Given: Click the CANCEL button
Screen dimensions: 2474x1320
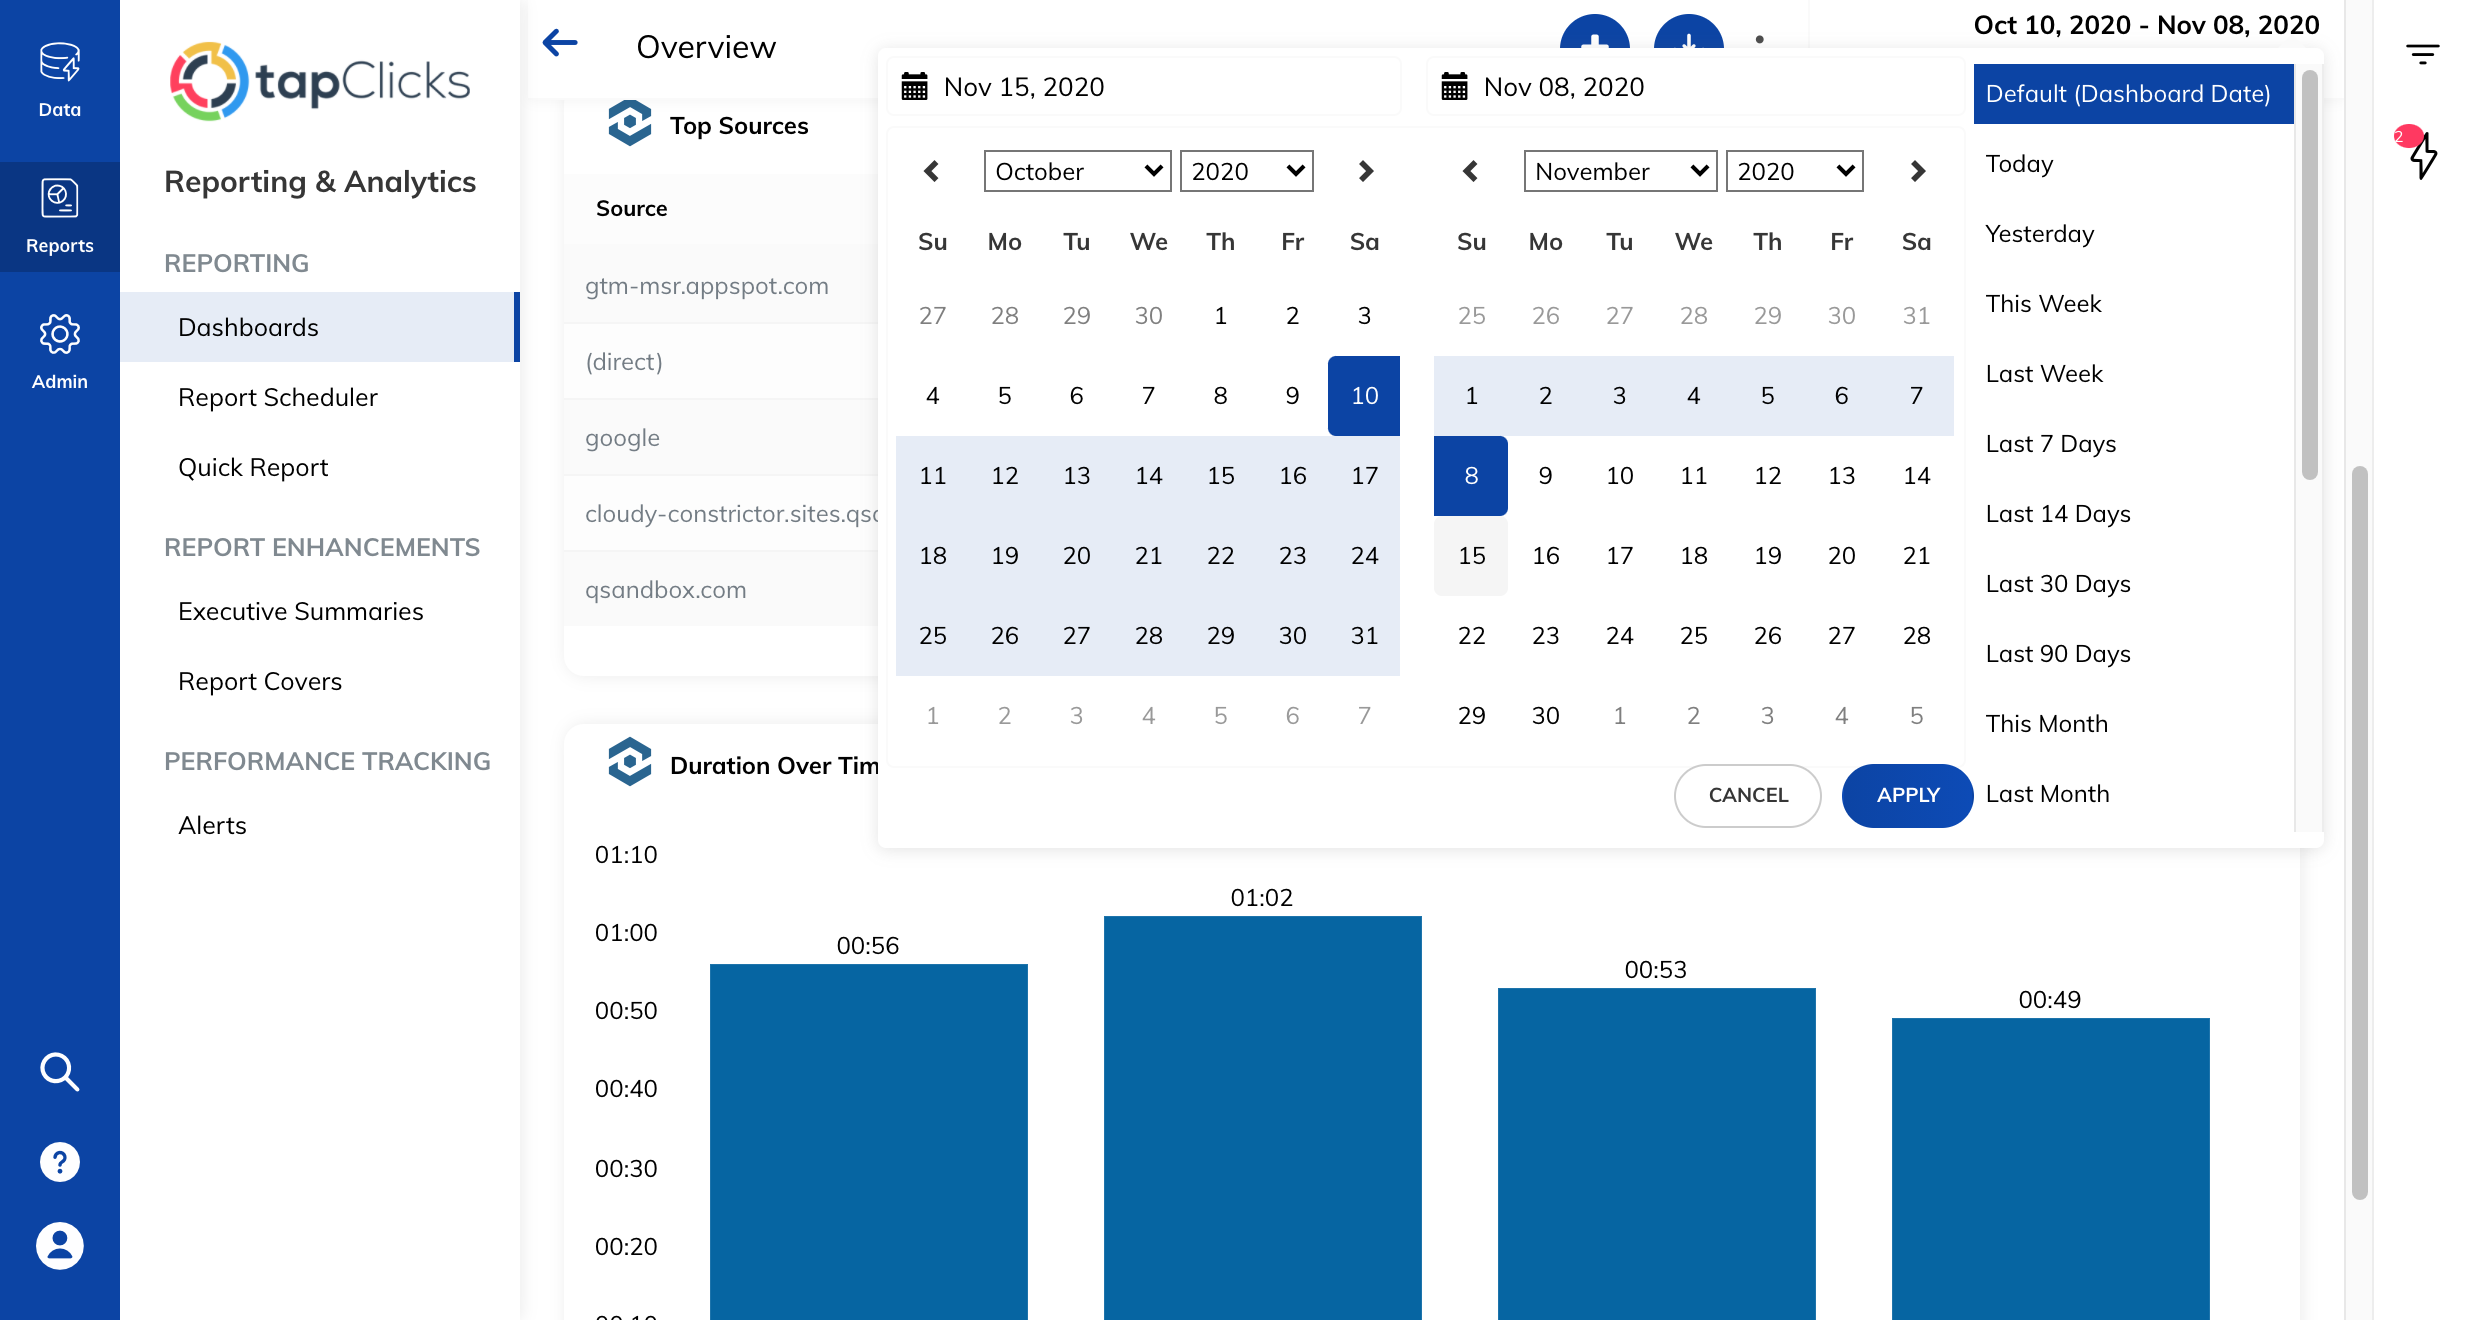Looking at the screenshot, I should point(1747,795).
